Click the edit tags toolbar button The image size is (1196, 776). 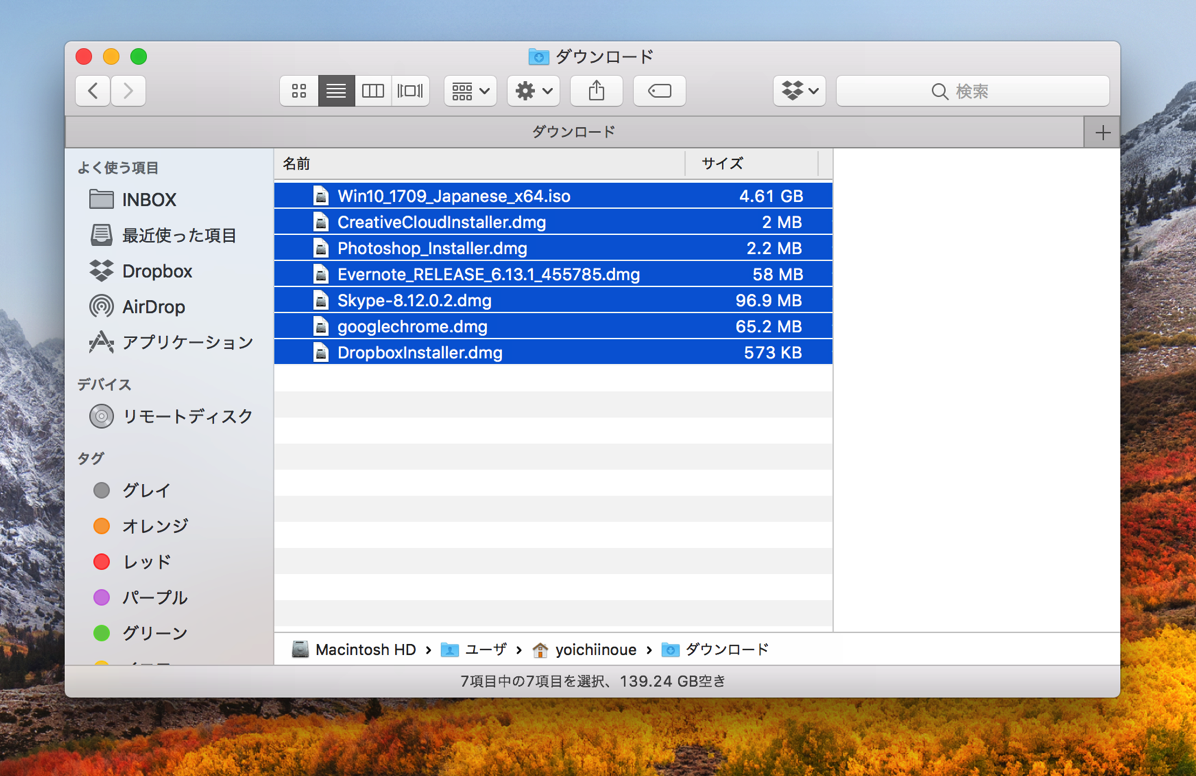660,91
